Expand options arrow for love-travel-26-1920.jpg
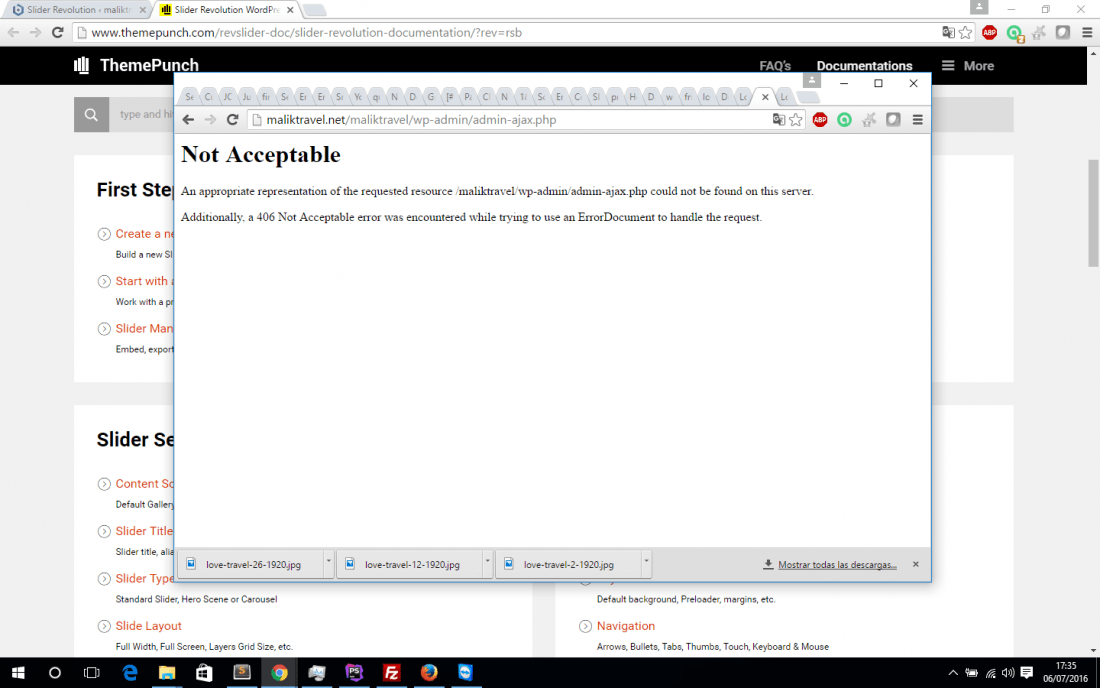1100x688 pixels. tap(328, 565)
